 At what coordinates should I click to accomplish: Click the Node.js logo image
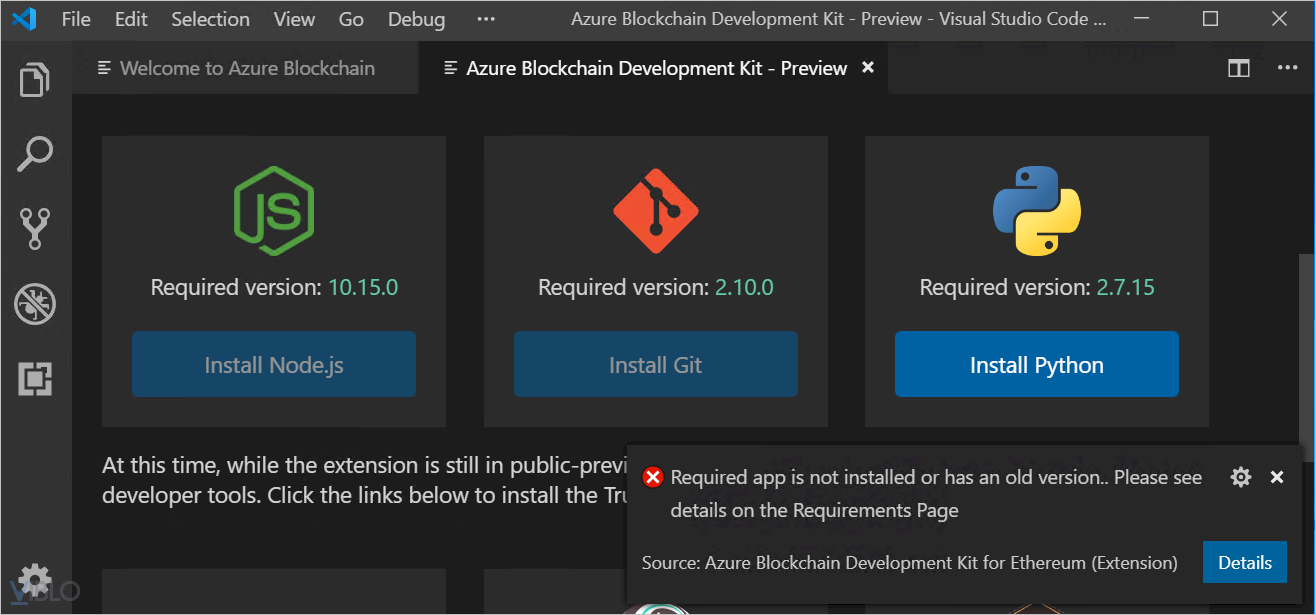(274, 209)
